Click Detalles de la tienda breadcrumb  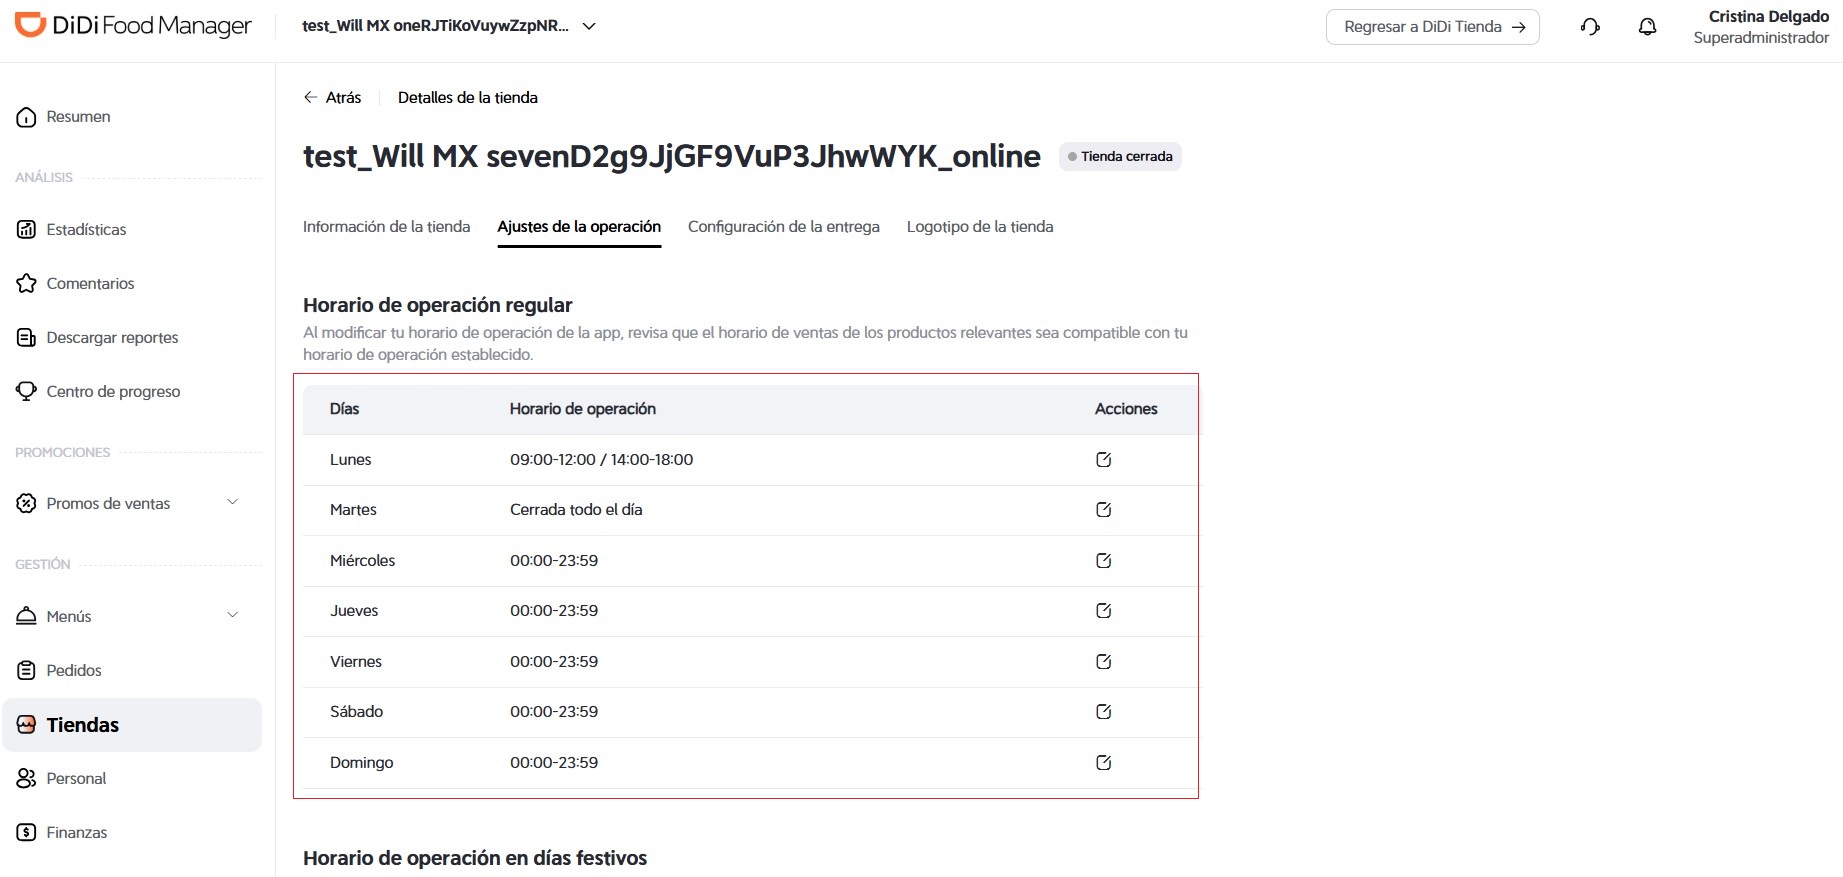click(467, 97)
